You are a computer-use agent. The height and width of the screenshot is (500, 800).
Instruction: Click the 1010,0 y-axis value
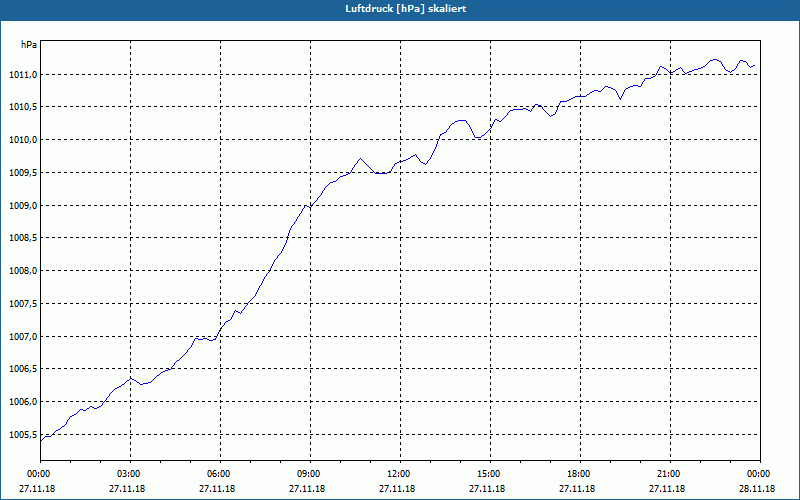[23, 140]
